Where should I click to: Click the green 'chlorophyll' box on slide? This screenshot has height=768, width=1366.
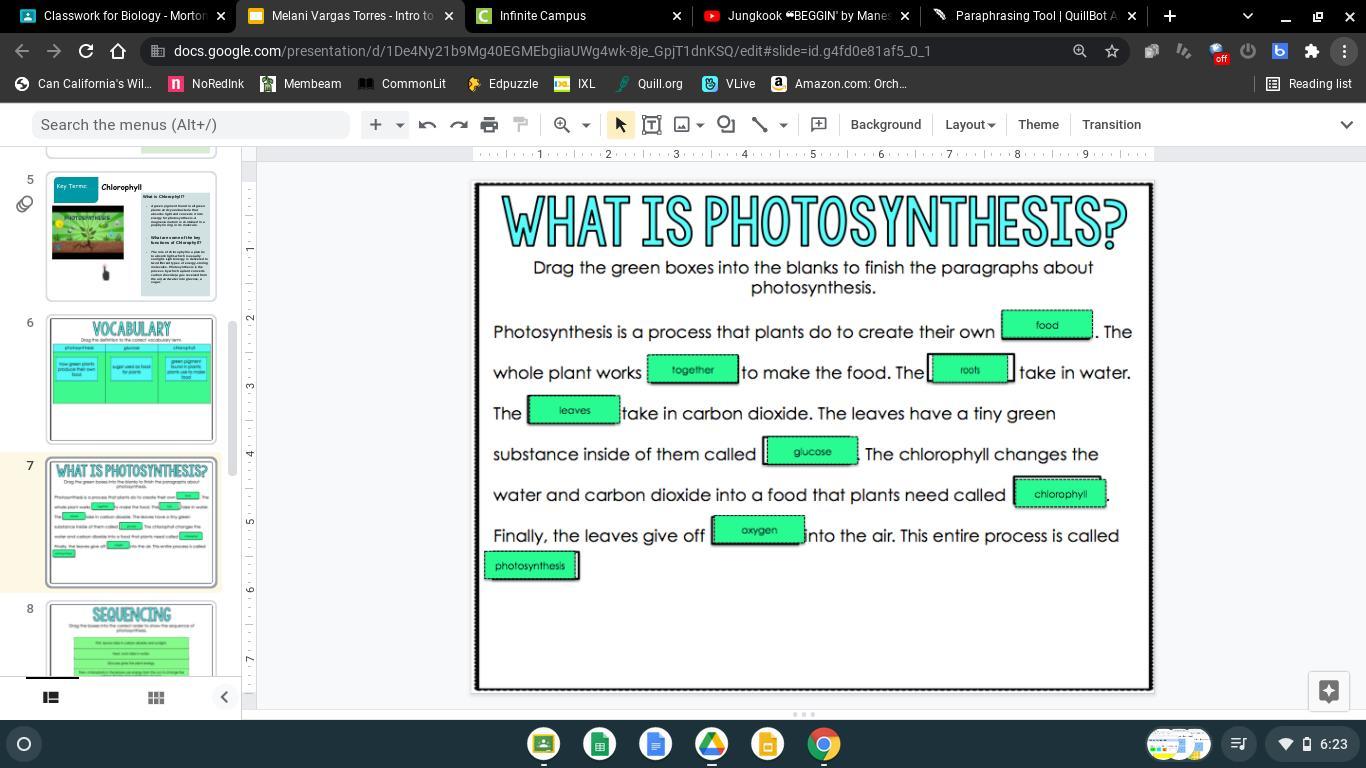(1060, 493)
